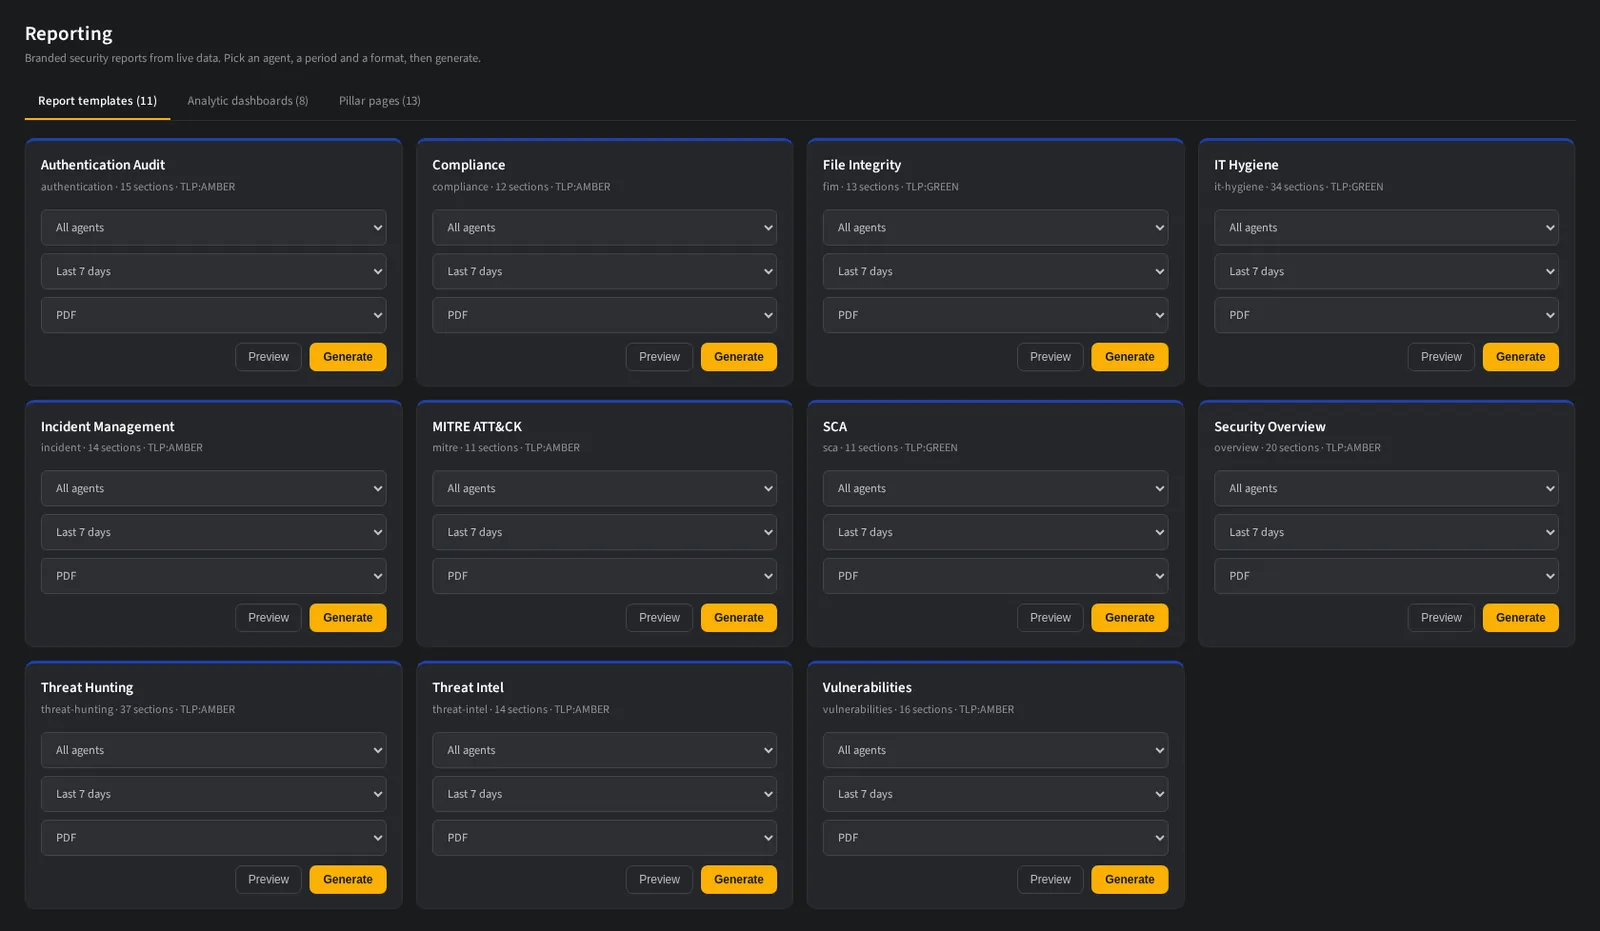Generate the IT Hygiene report
Viewport: 1600px width, 931px height.
[x=1521, y=357]
